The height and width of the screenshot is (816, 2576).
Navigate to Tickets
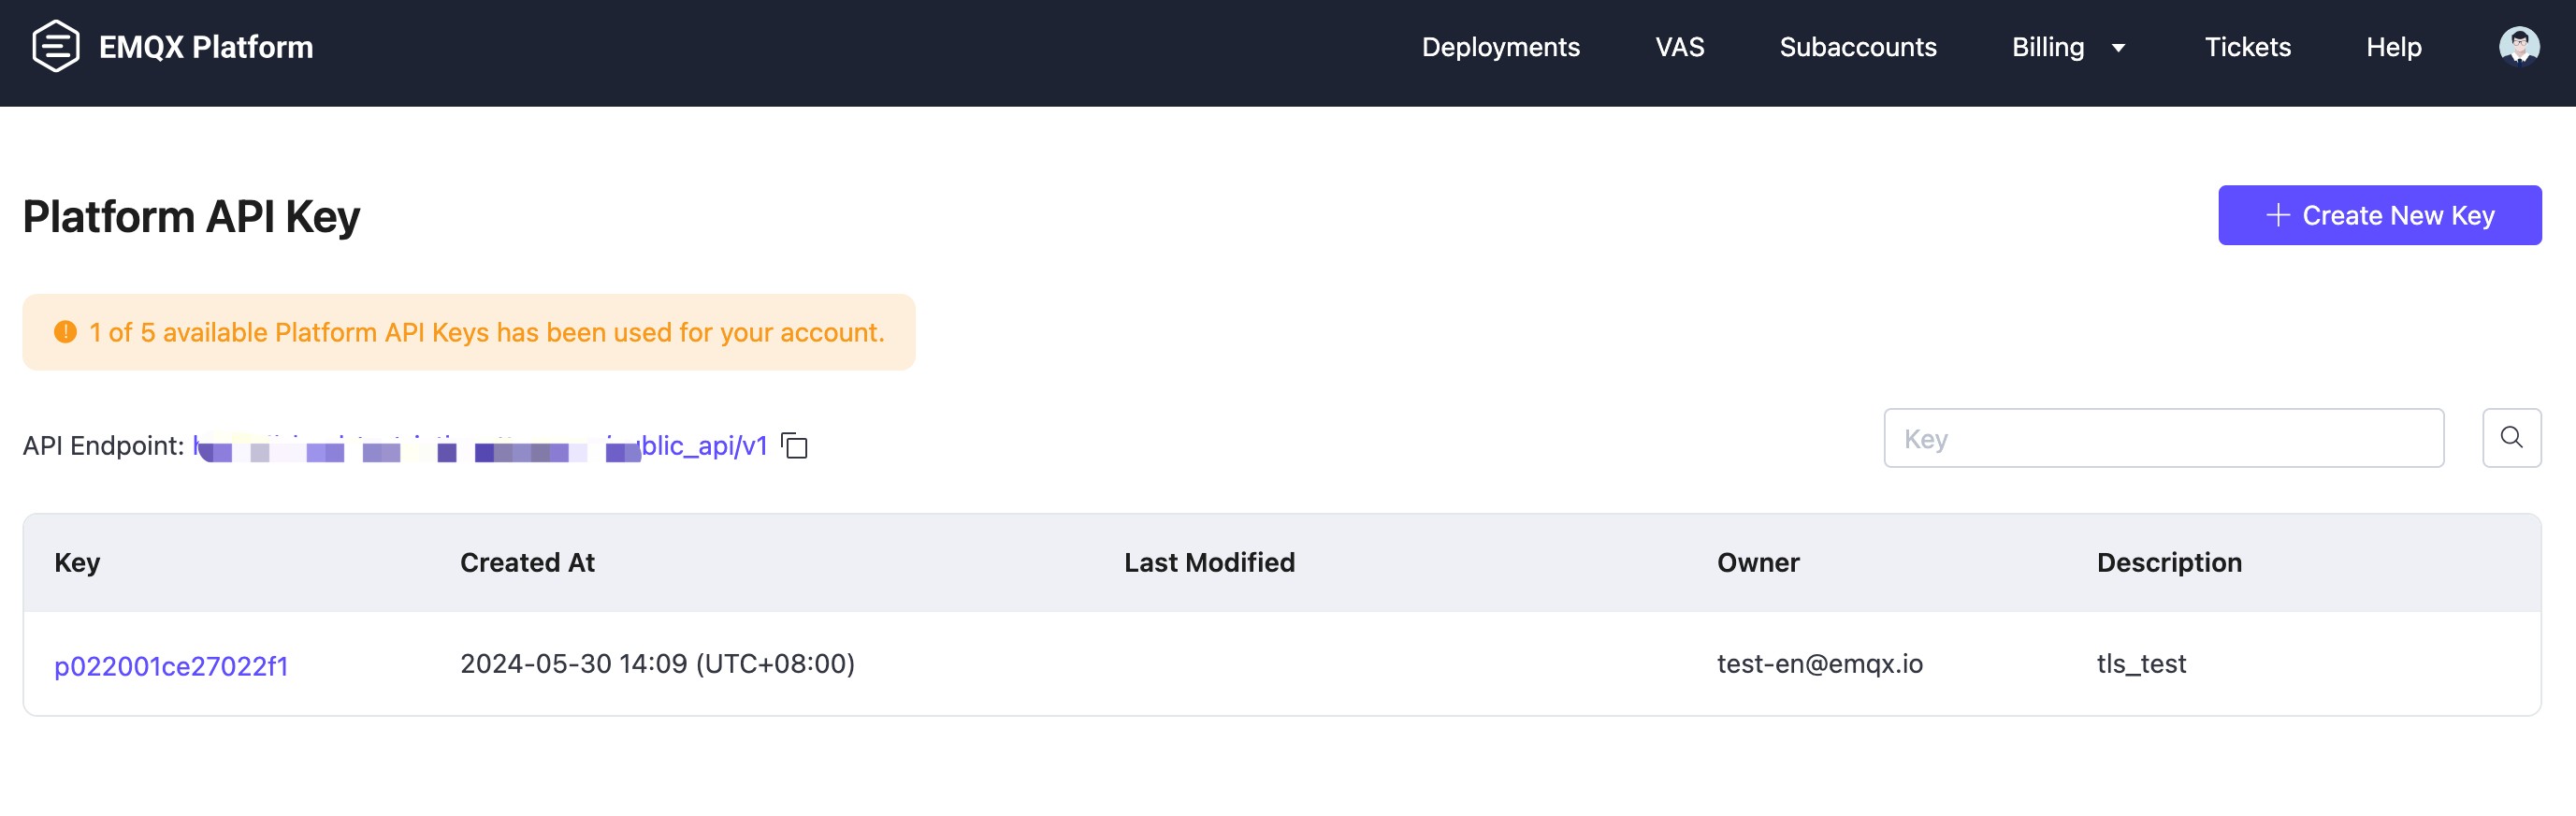tap(2247, 47)
